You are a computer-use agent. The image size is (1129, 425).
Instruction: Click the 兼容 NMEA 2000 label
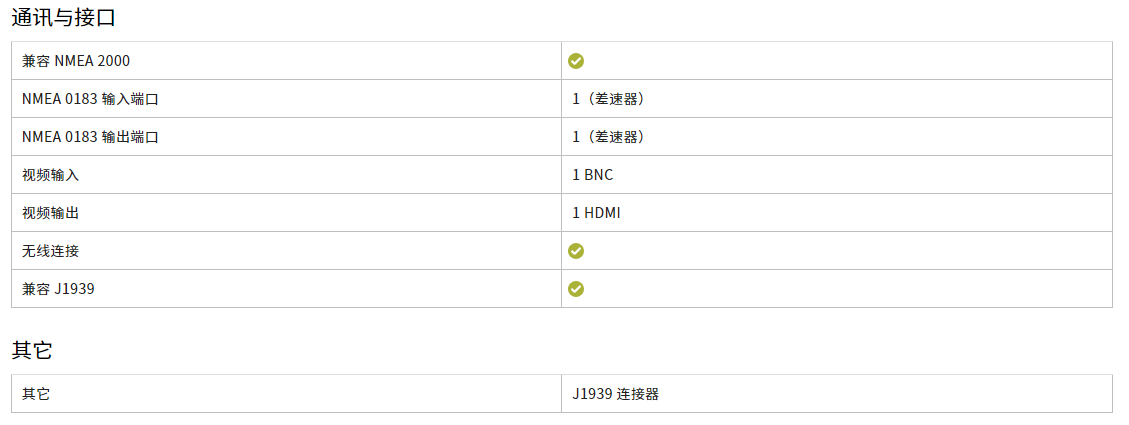pyautogui.click(x=76, y=61)
